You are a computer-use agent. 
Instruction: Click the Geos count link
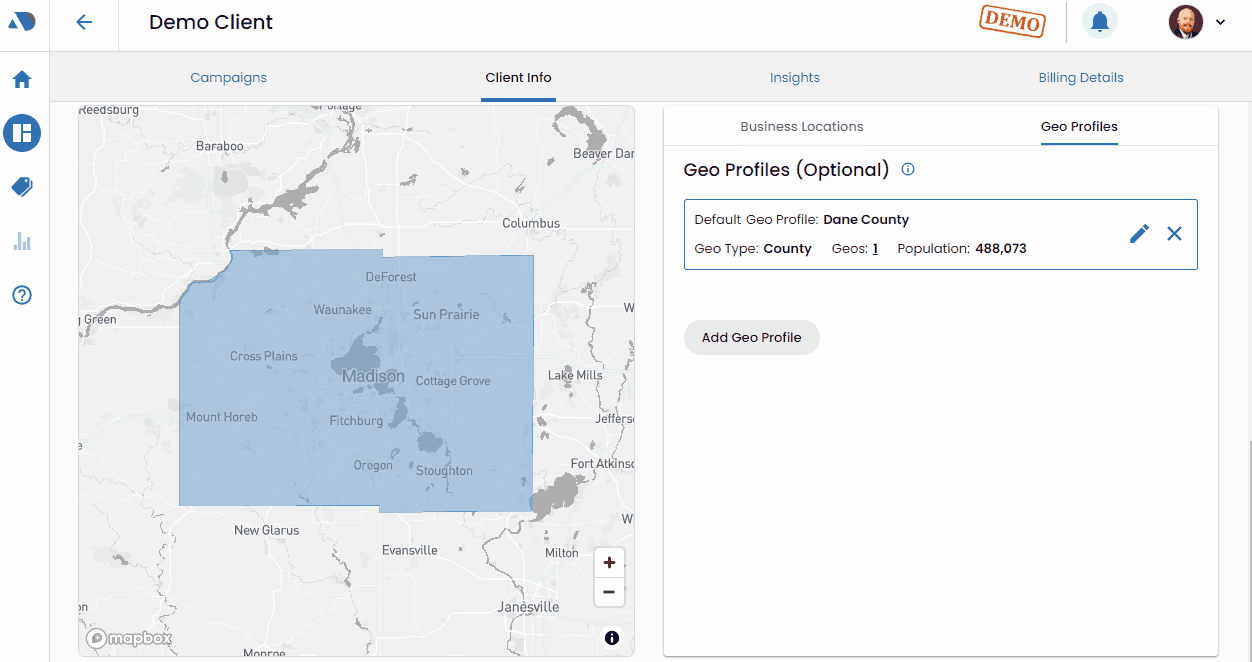coord(875,248)
